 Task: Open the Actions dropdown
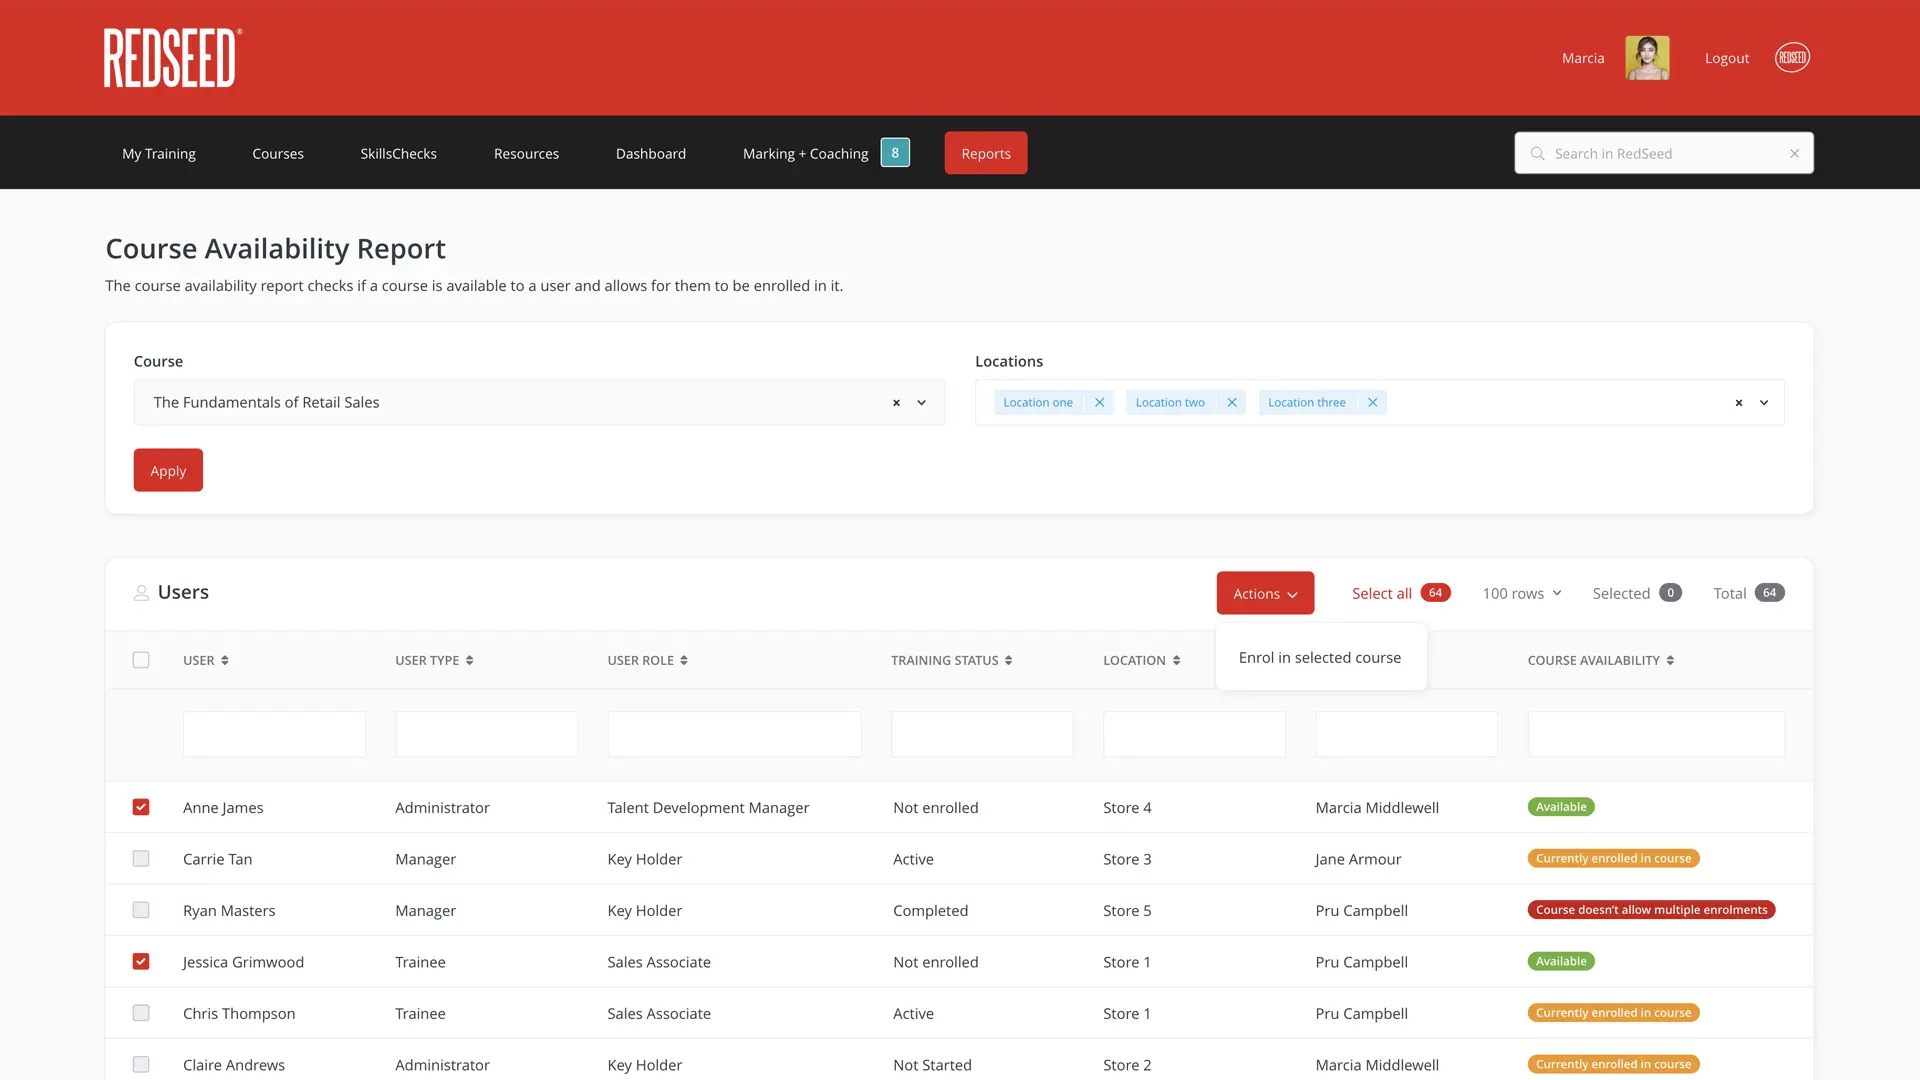coord(1264,592)
